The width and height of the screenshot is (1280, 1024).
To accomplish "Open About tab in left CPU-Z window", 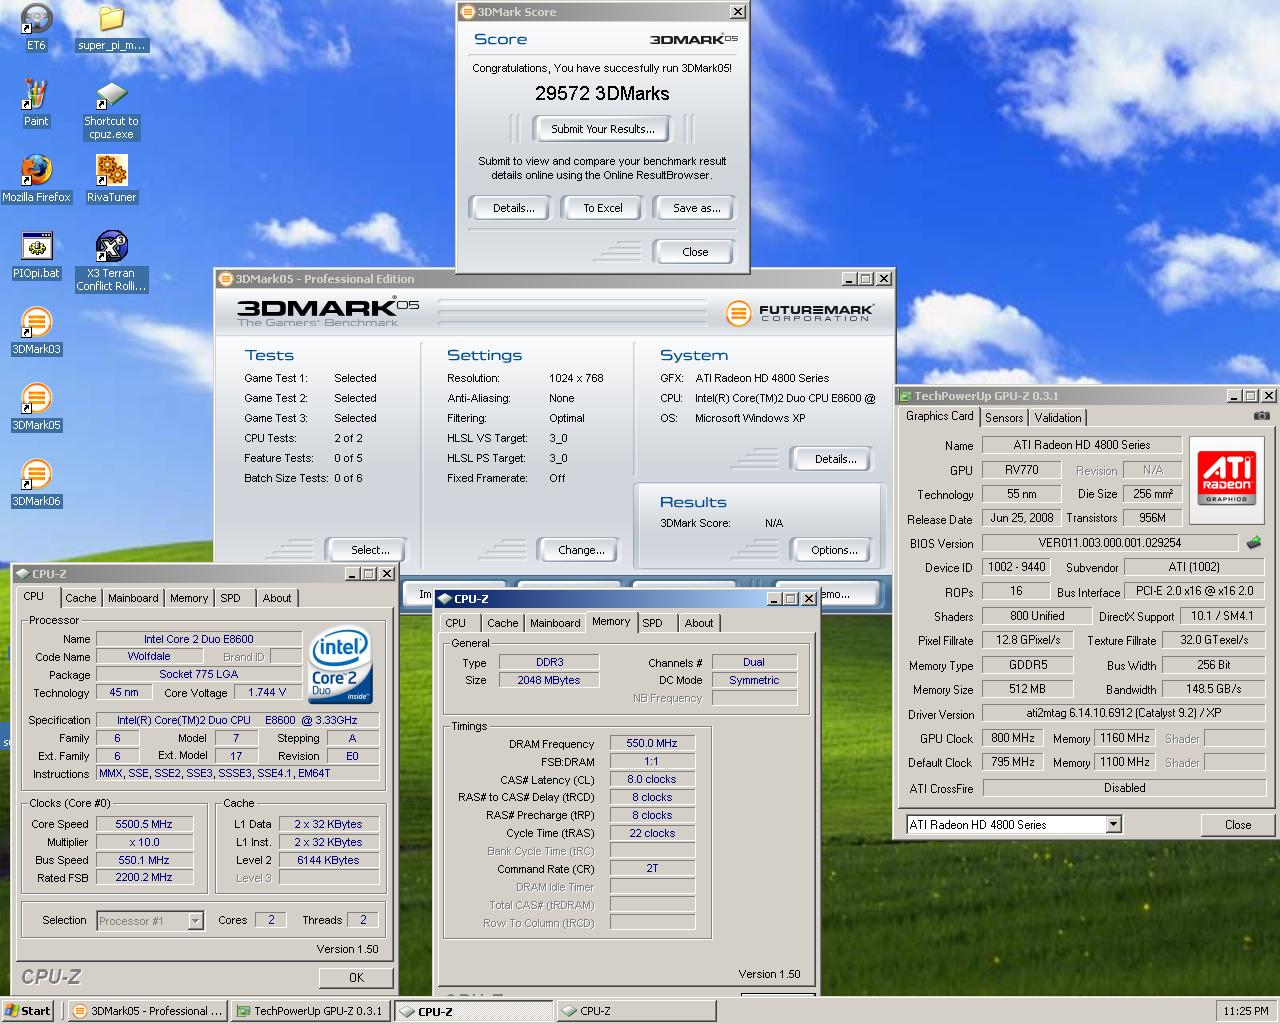I will [277, 598].
